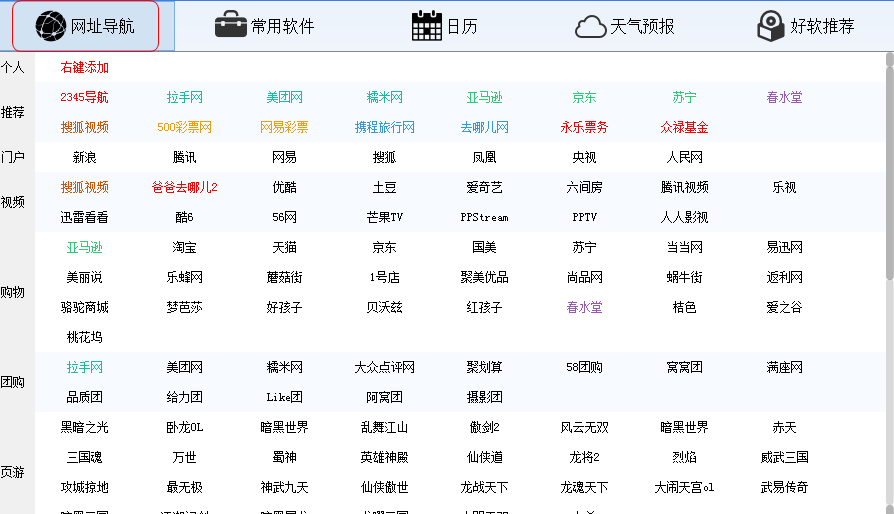
Task: Open the 大众点评网 link
Action: [384, 368]
